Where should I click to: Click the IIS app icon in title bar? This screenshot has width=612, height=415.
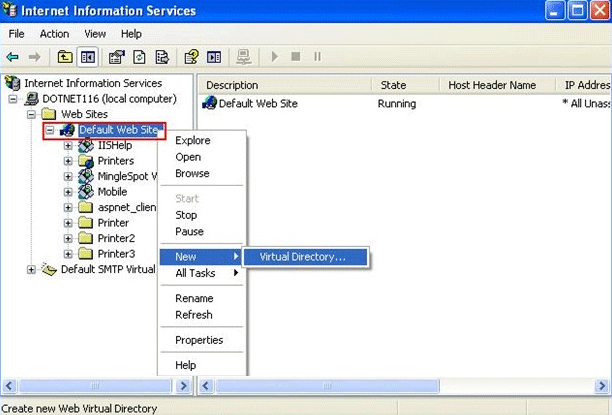(x=9, y=11)
